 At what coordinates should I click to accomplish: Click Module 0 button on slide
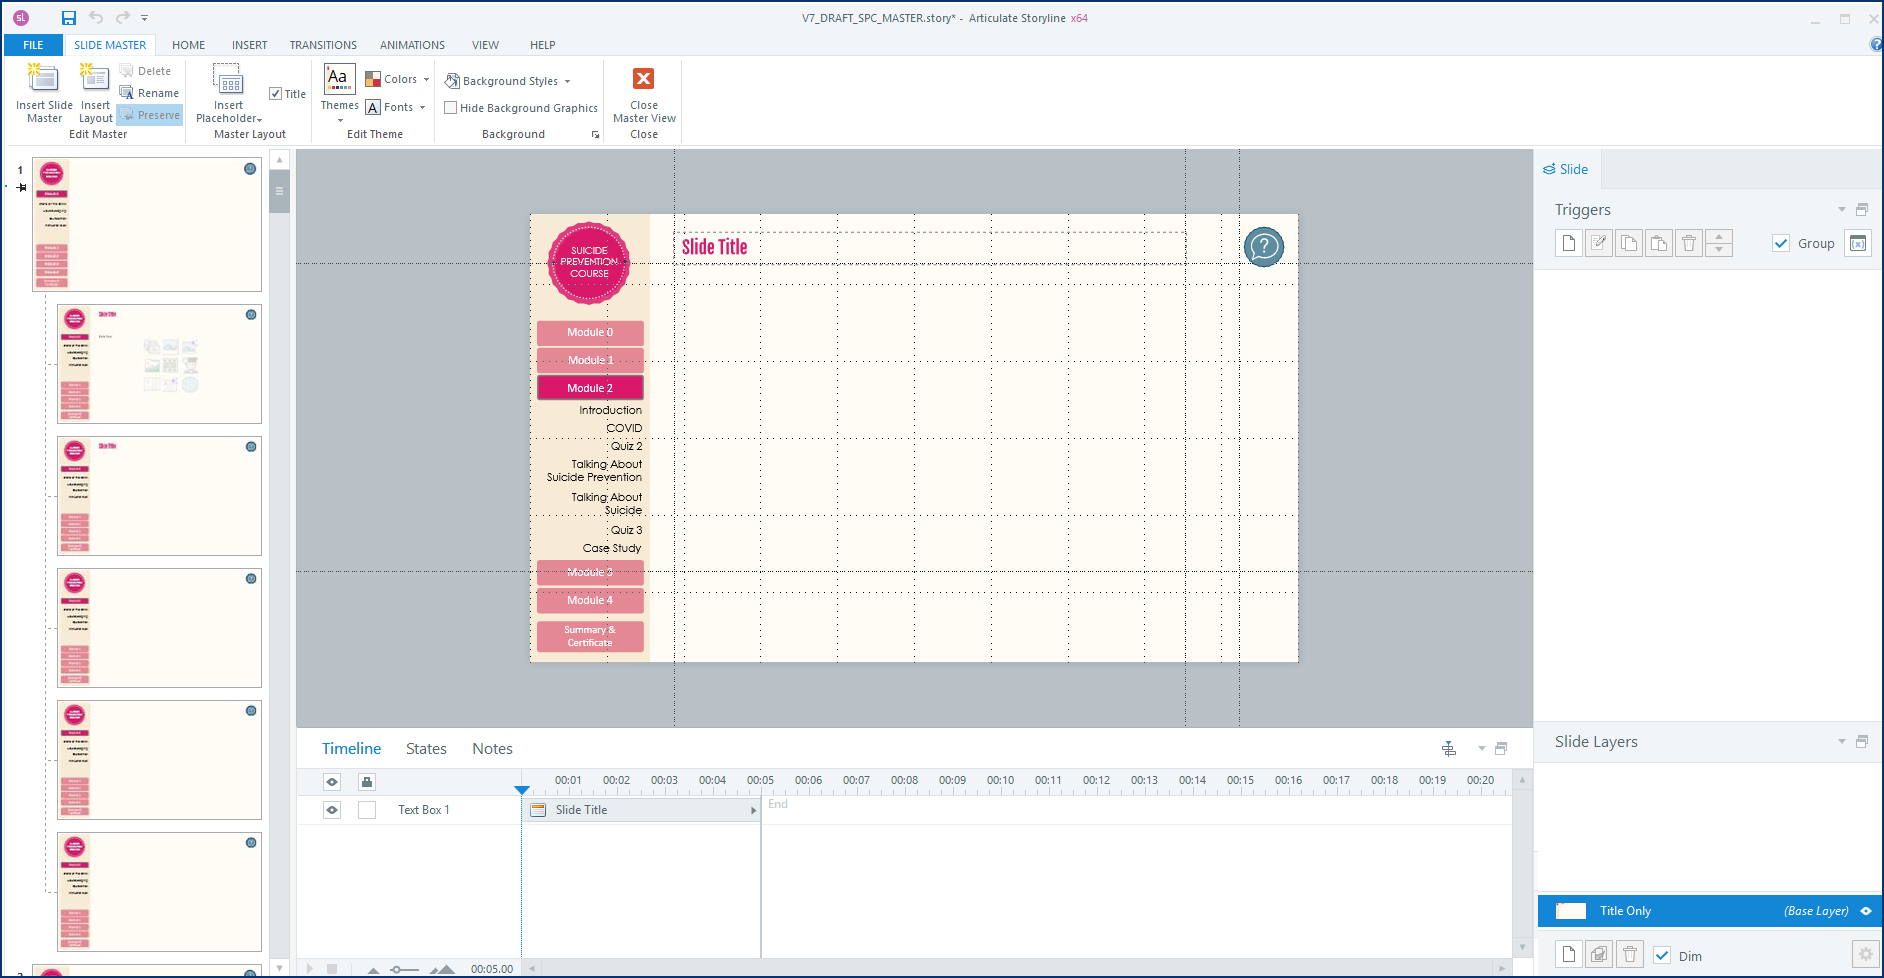tap(590, 332)
